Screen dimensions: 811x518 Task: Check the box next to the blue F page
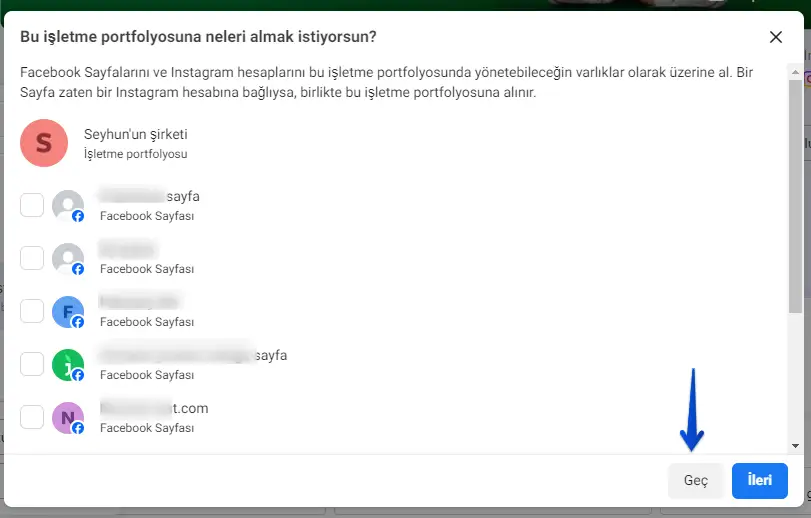tap(32, 311)
